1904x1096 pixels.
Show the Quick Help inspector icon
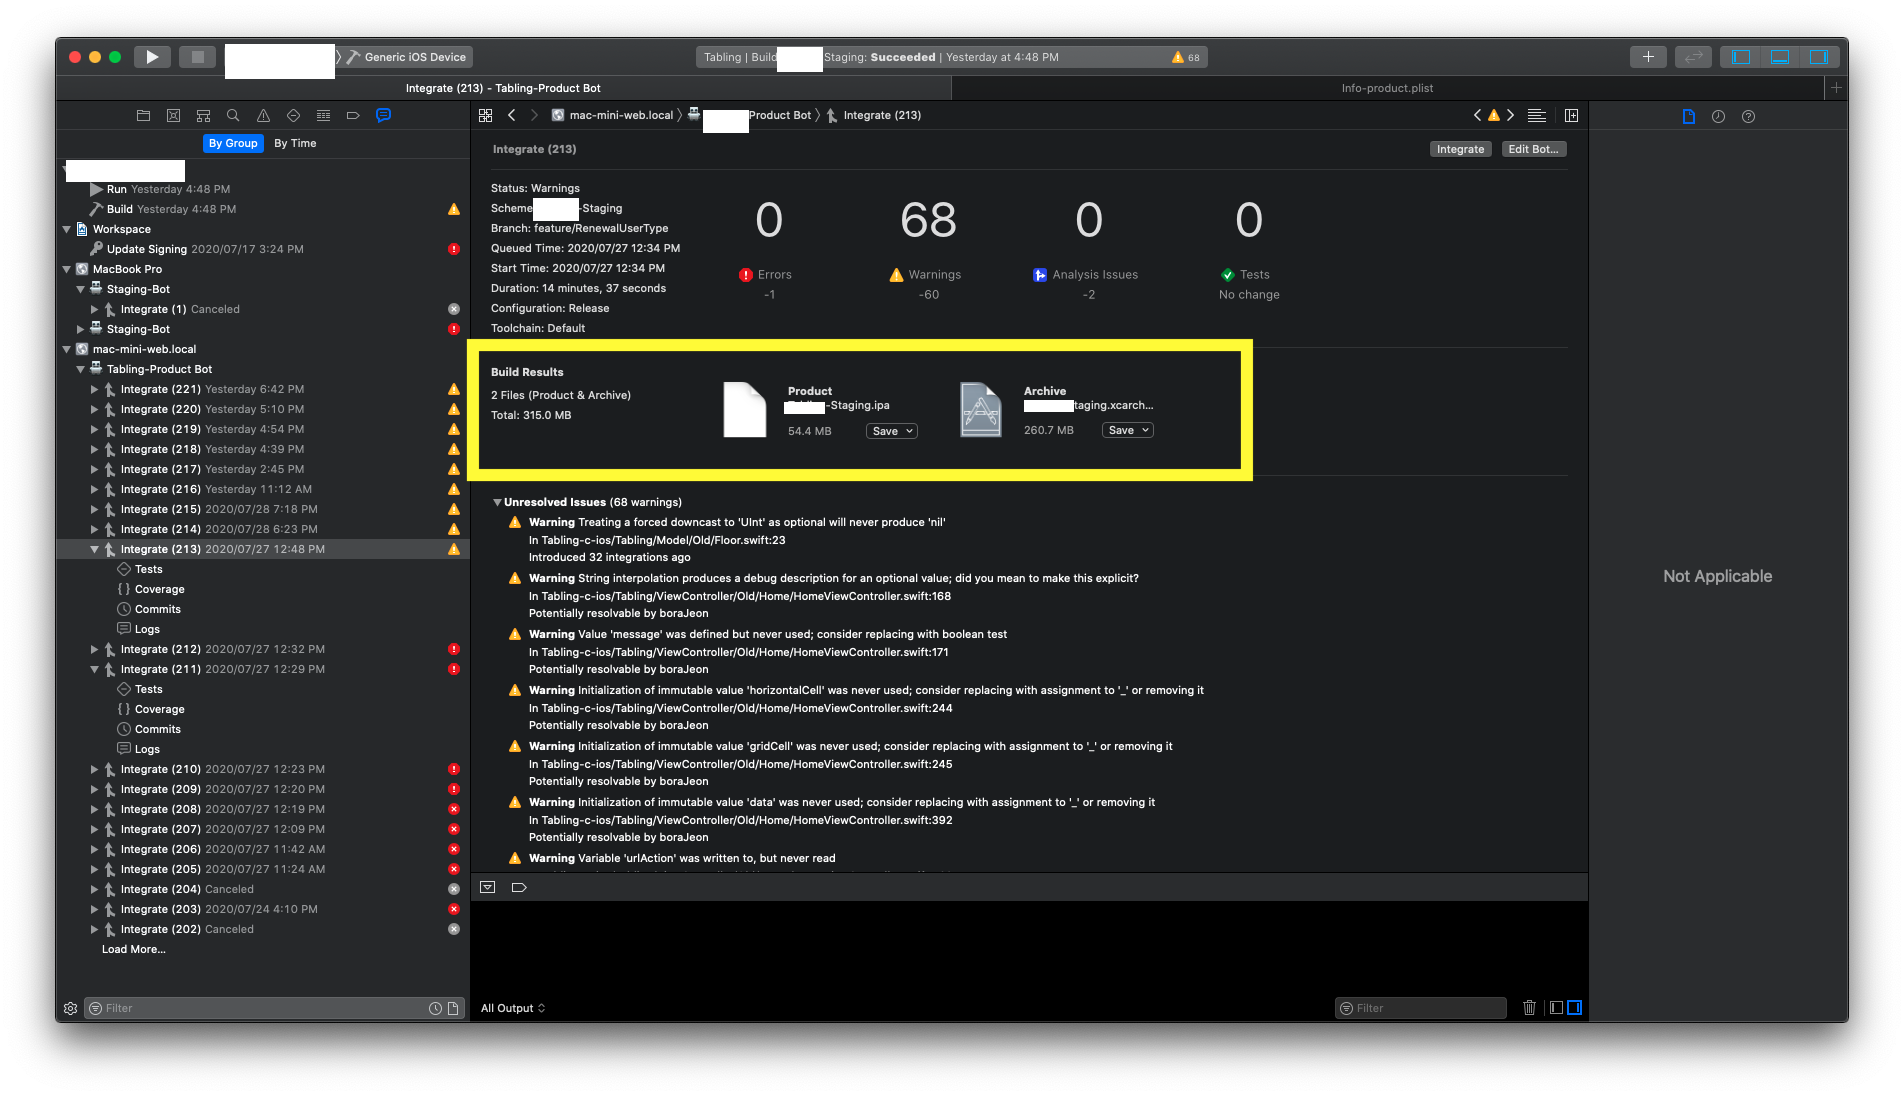(x=1748, y=117)
